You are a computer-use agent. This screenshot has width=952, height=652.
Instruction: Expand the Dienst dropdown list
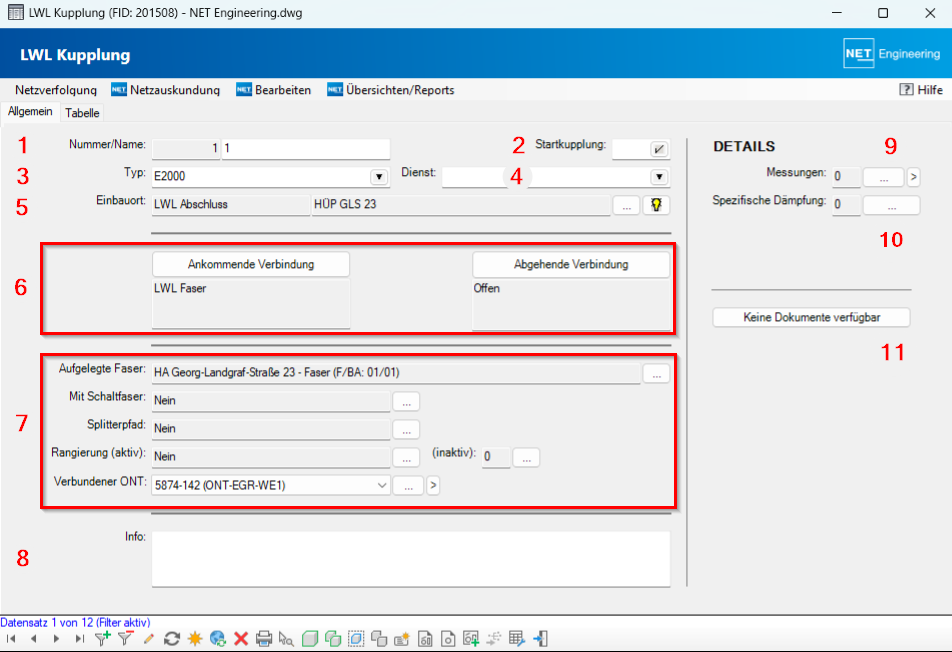659,177
